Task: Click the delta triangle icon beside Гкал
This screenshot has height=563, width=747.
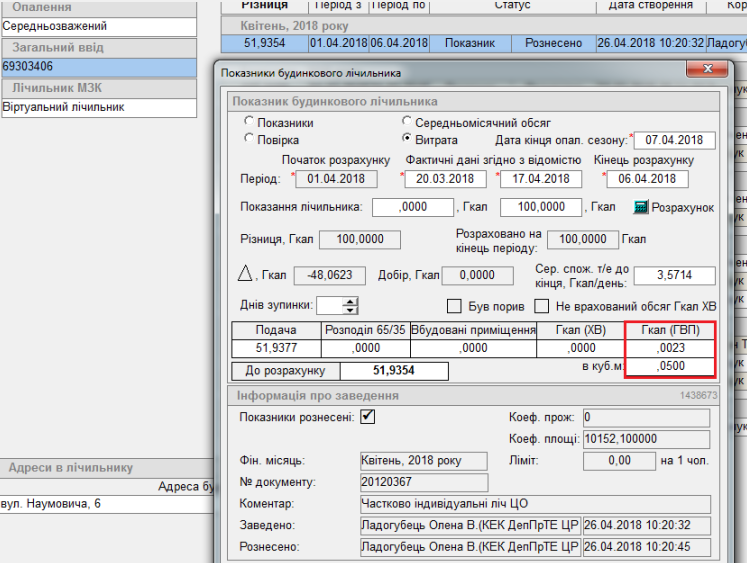Action: point(244,275)
